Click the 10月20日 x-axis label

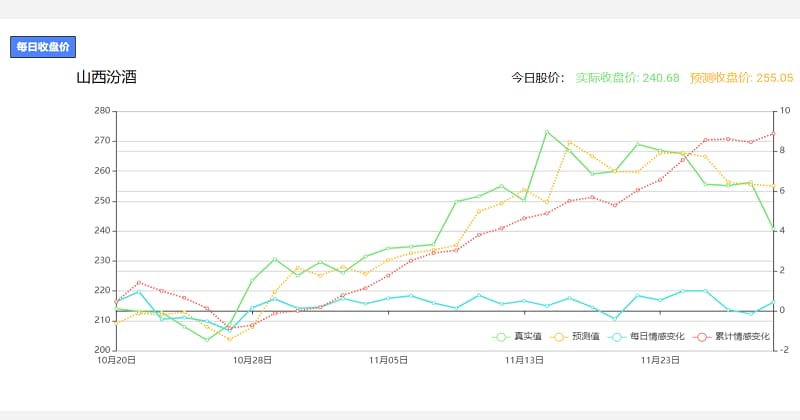tap(116, 360)
